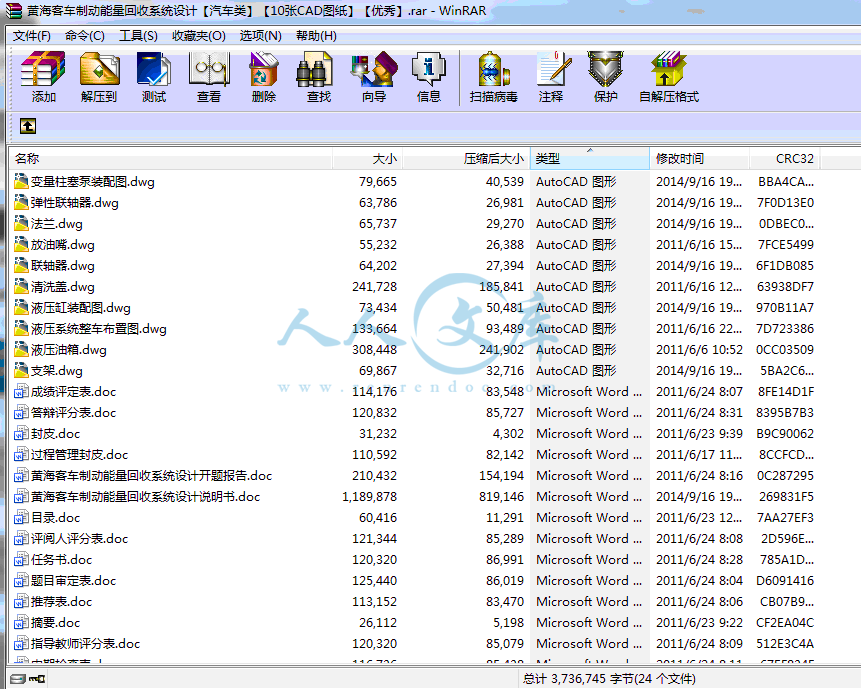Click CRC32 value 512E3C4A

point(785,643)
